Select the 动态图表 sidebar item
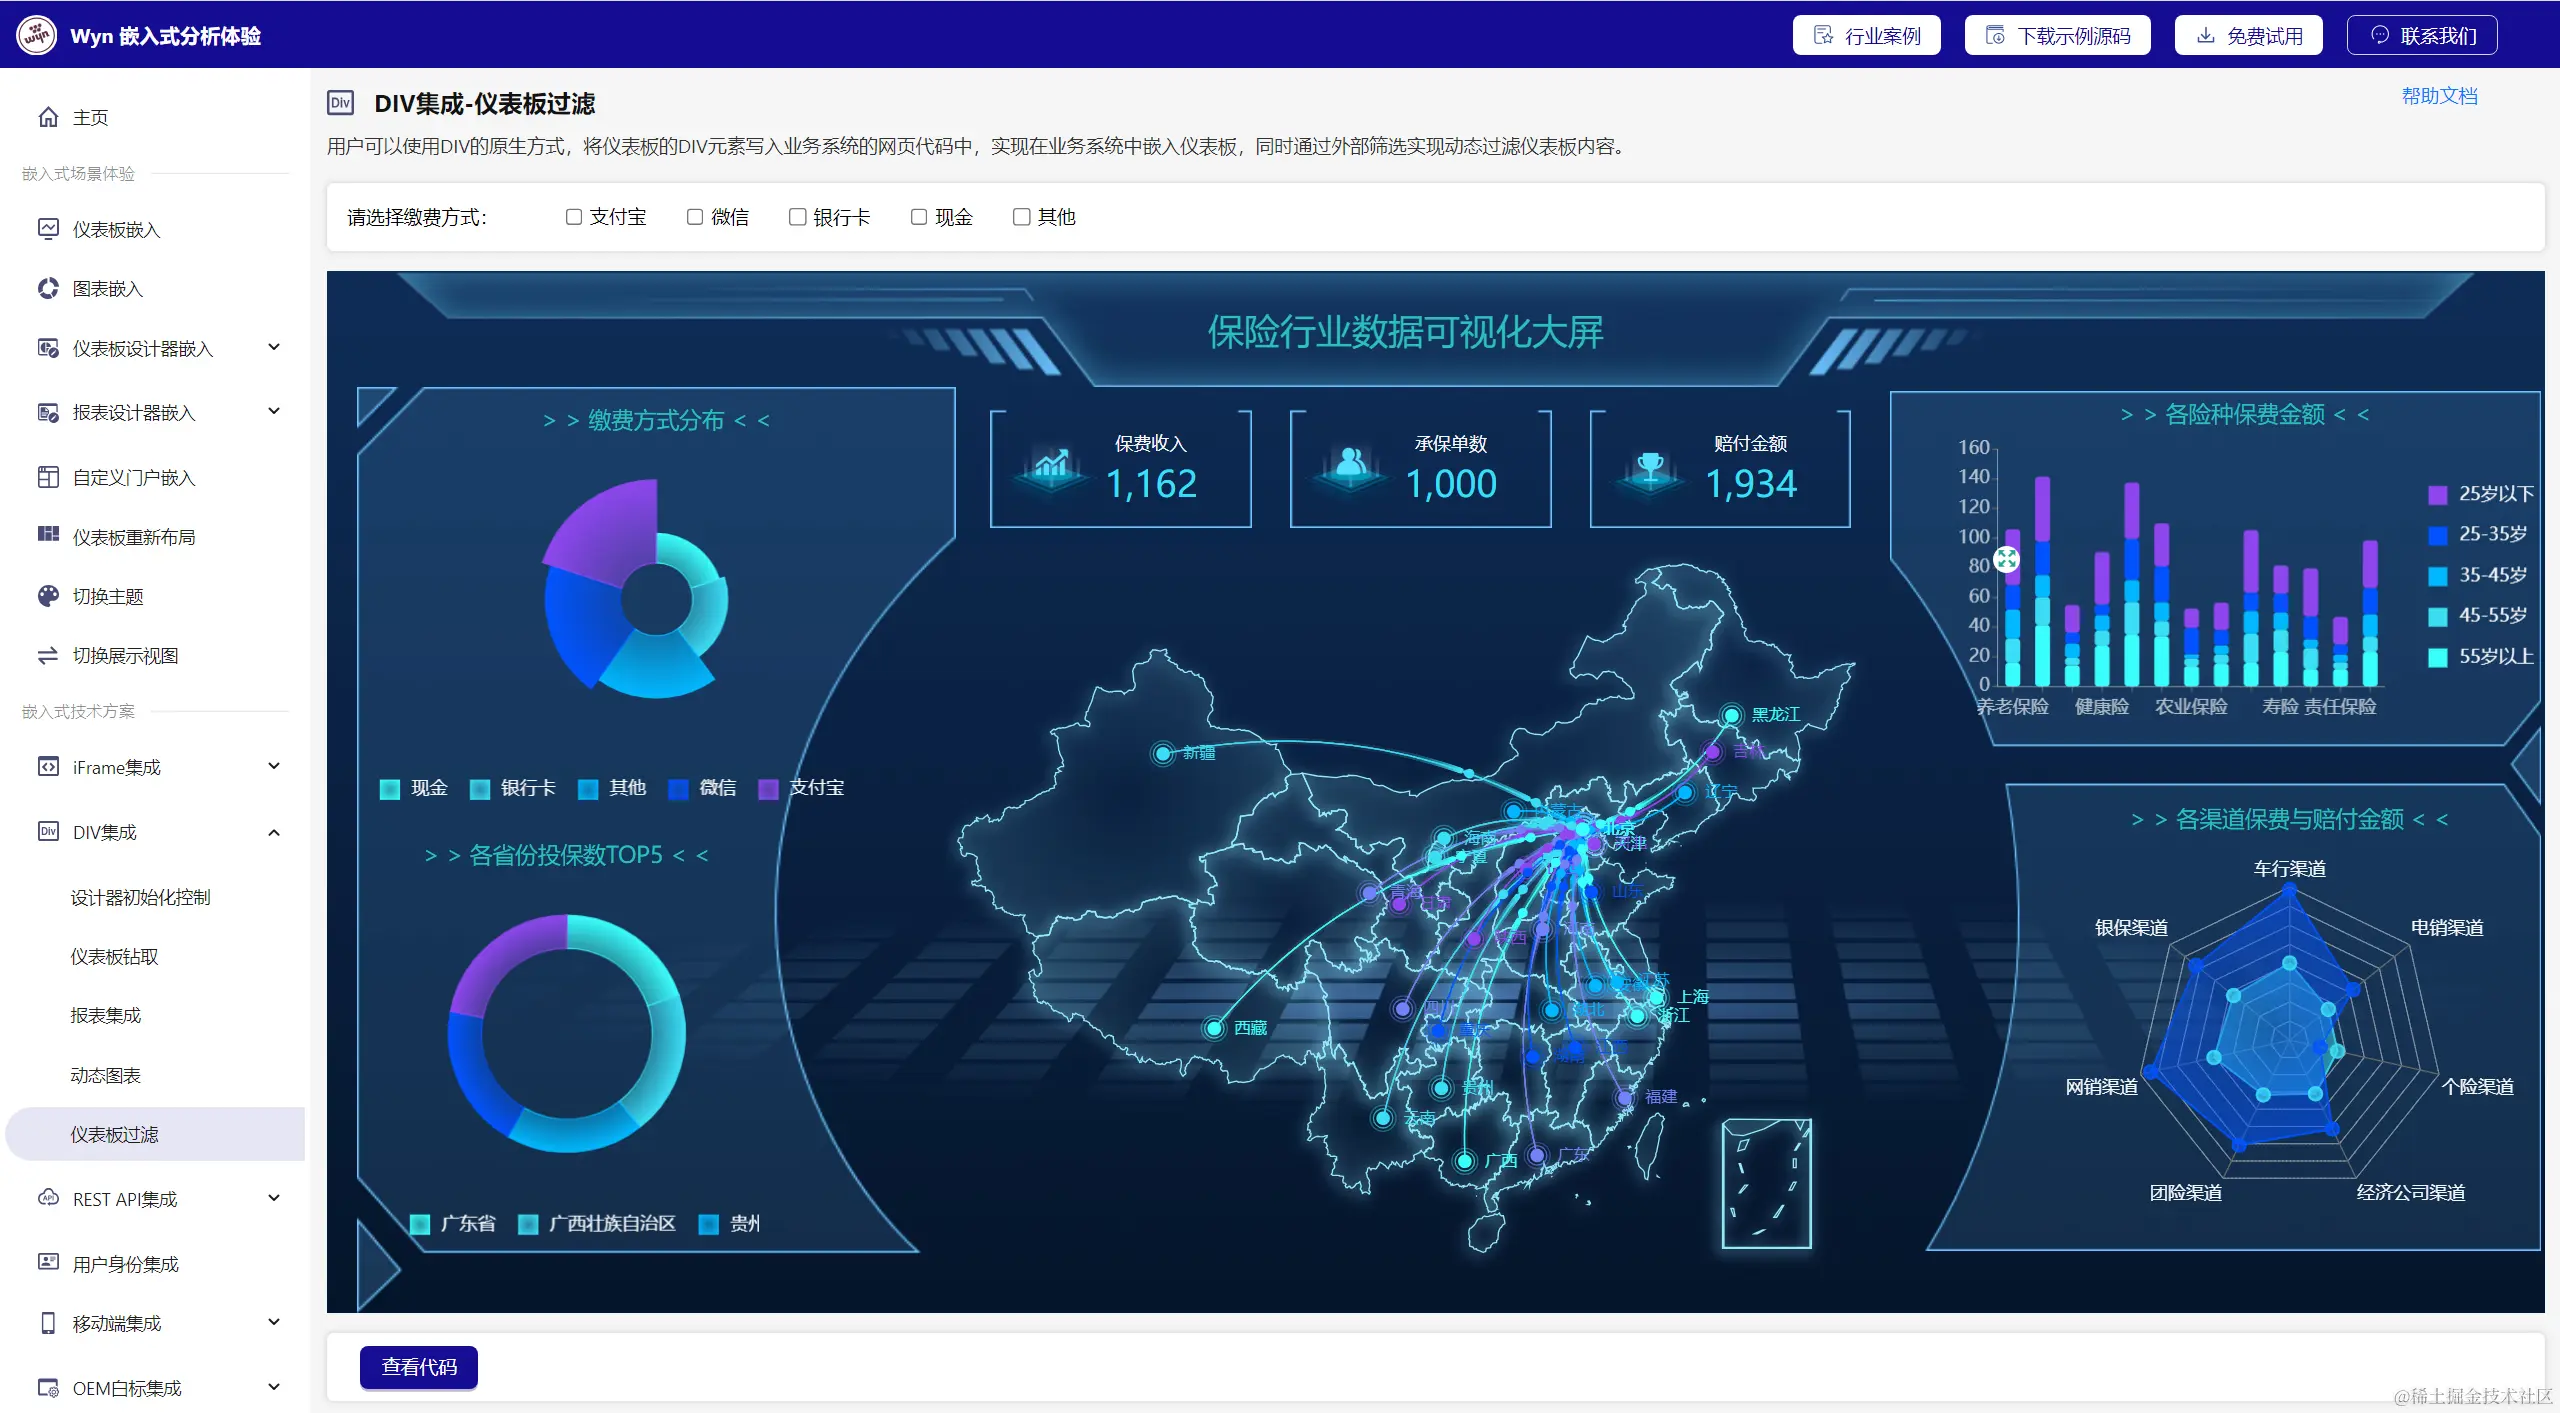This screenshot has width=2560, height=1413. [x=106, y=1076]
